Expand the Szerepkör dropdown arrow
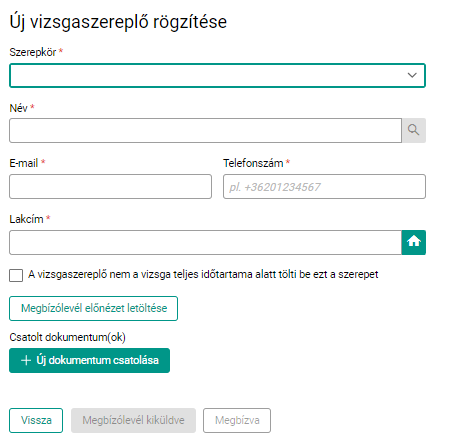 pos(412,75)
